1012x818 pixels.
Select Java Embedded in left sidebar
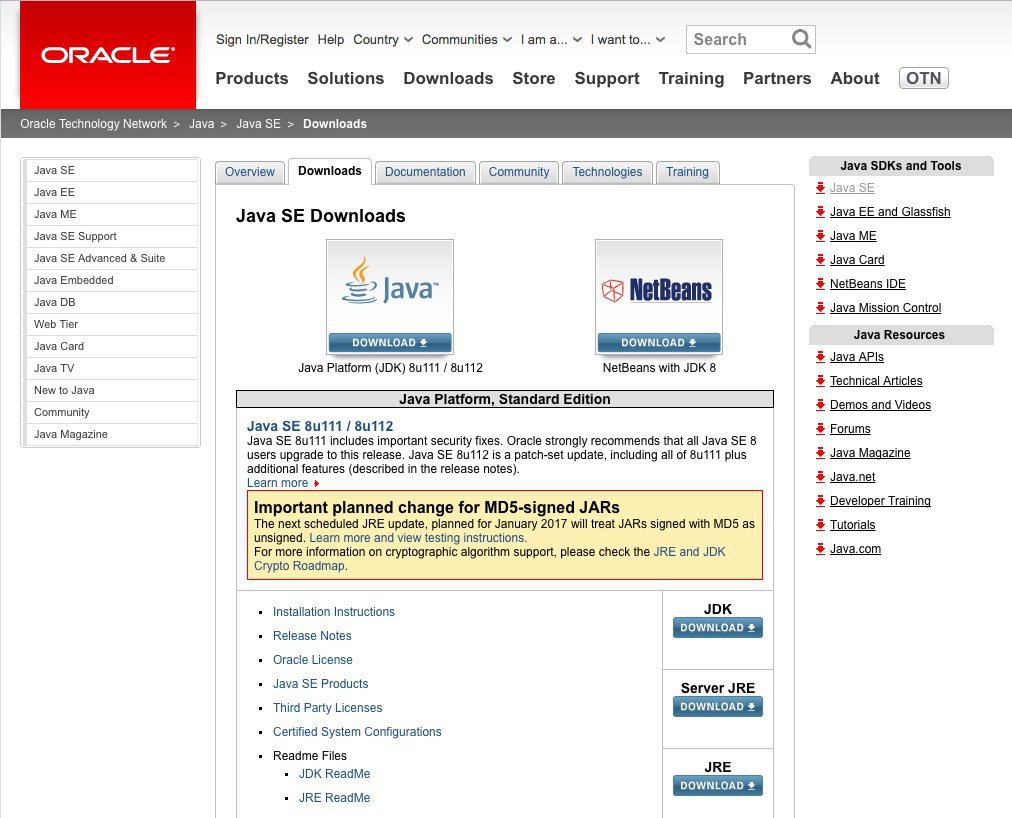(111, 280)
